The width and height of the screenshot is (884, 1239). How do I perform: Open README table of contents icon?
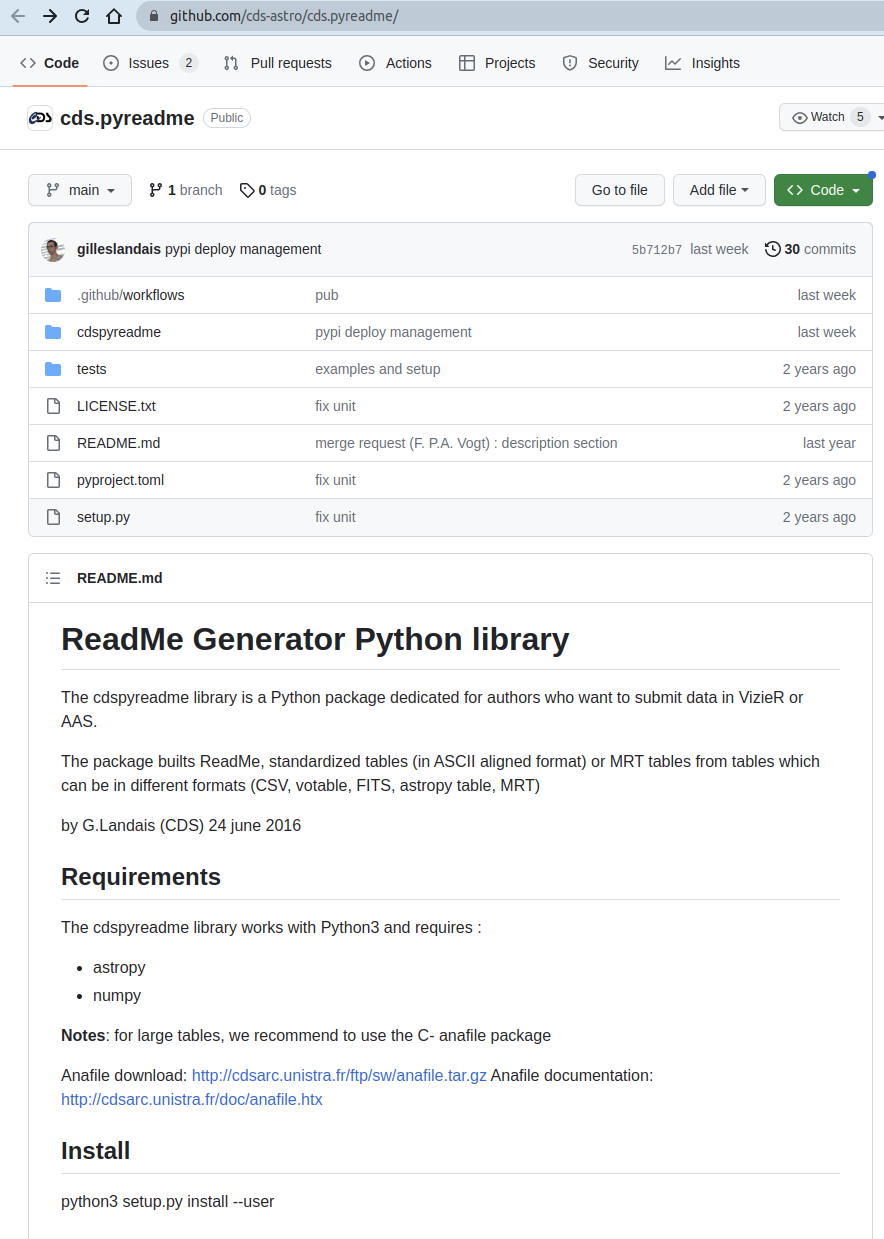[54, 578]
